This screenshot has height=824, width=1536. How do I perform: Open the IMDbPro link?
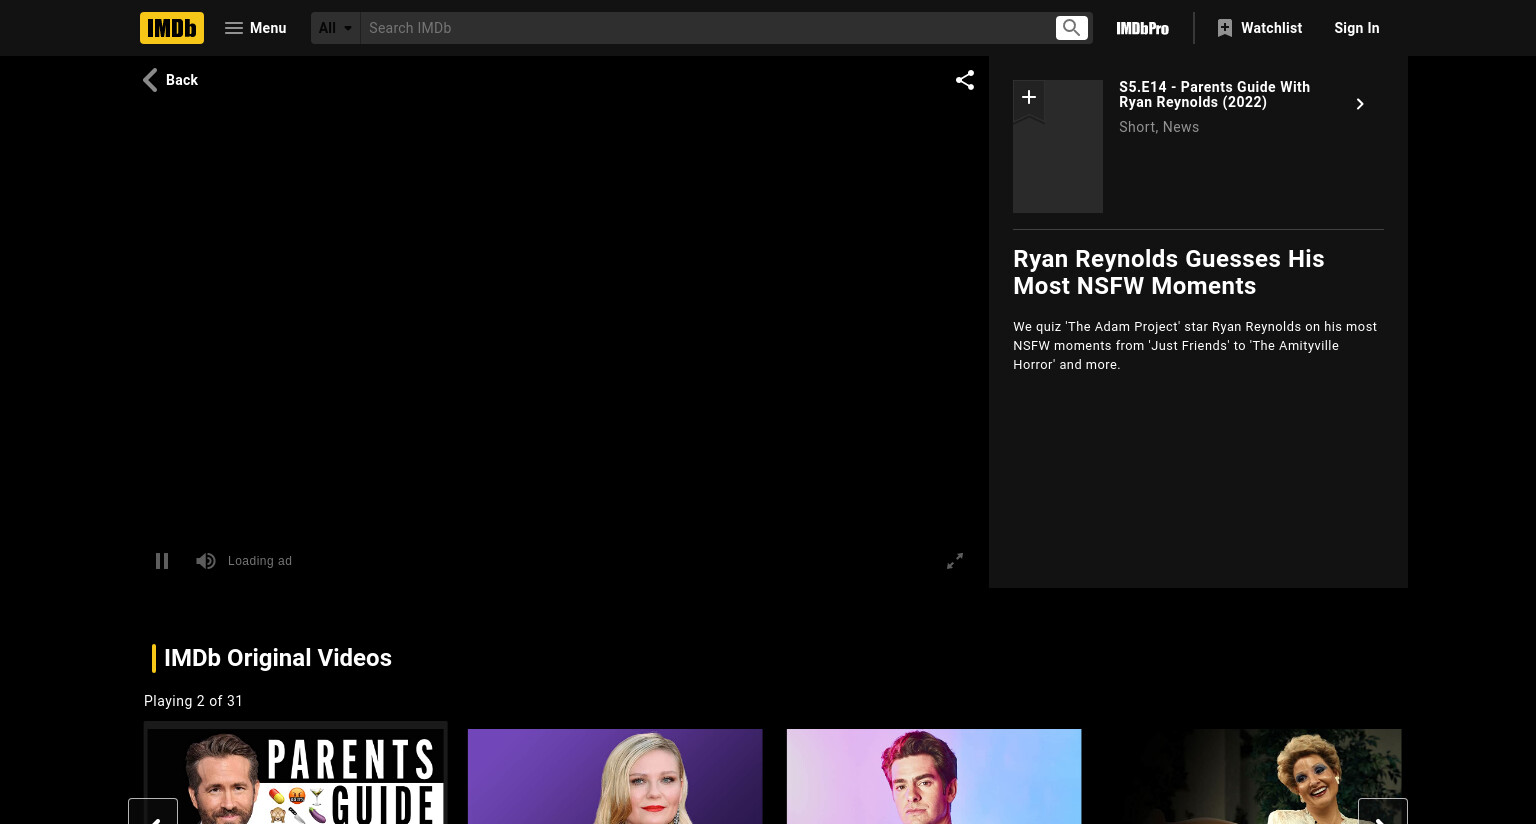1143,28
